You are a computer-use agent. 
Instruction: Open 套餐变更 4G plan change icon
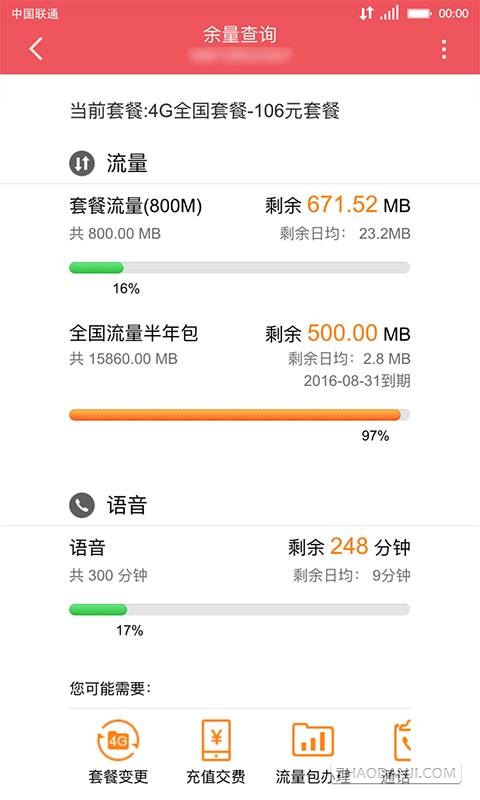pos(118,741)
